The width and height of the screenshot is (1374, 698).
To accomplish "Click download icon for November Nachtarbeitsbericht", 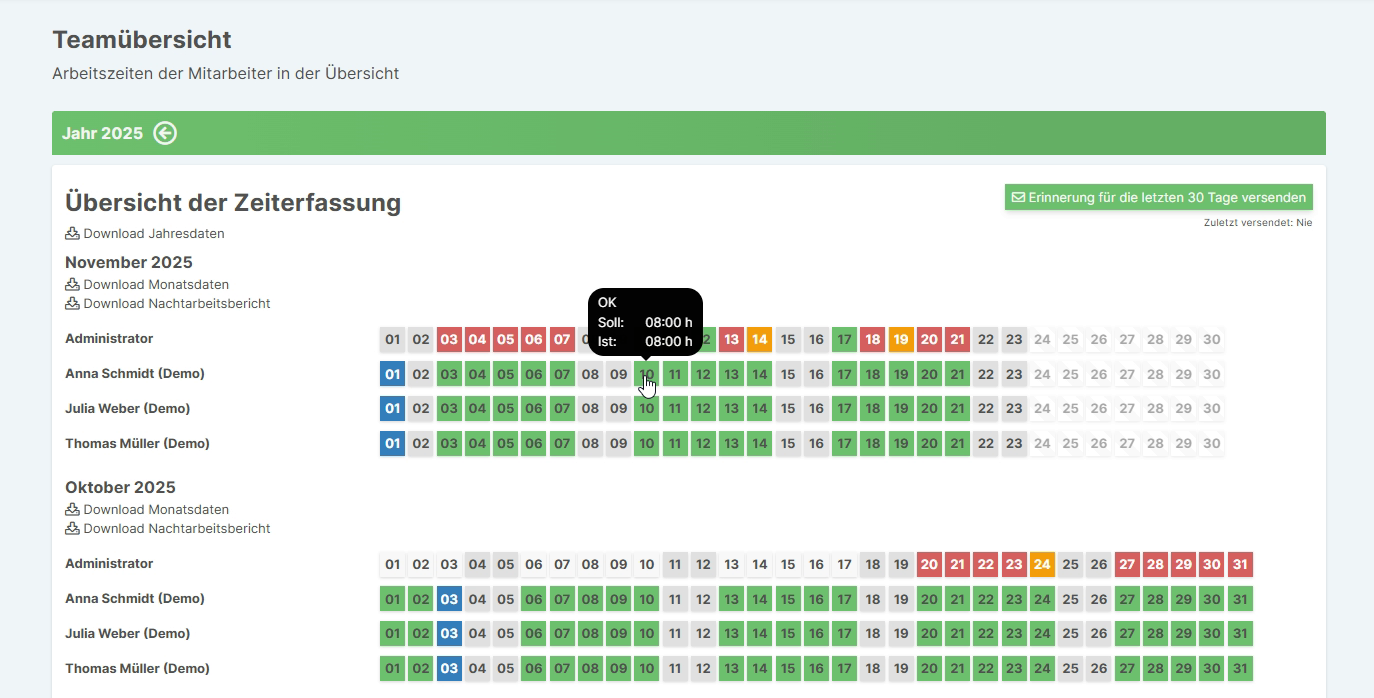I will click(72, 304).
